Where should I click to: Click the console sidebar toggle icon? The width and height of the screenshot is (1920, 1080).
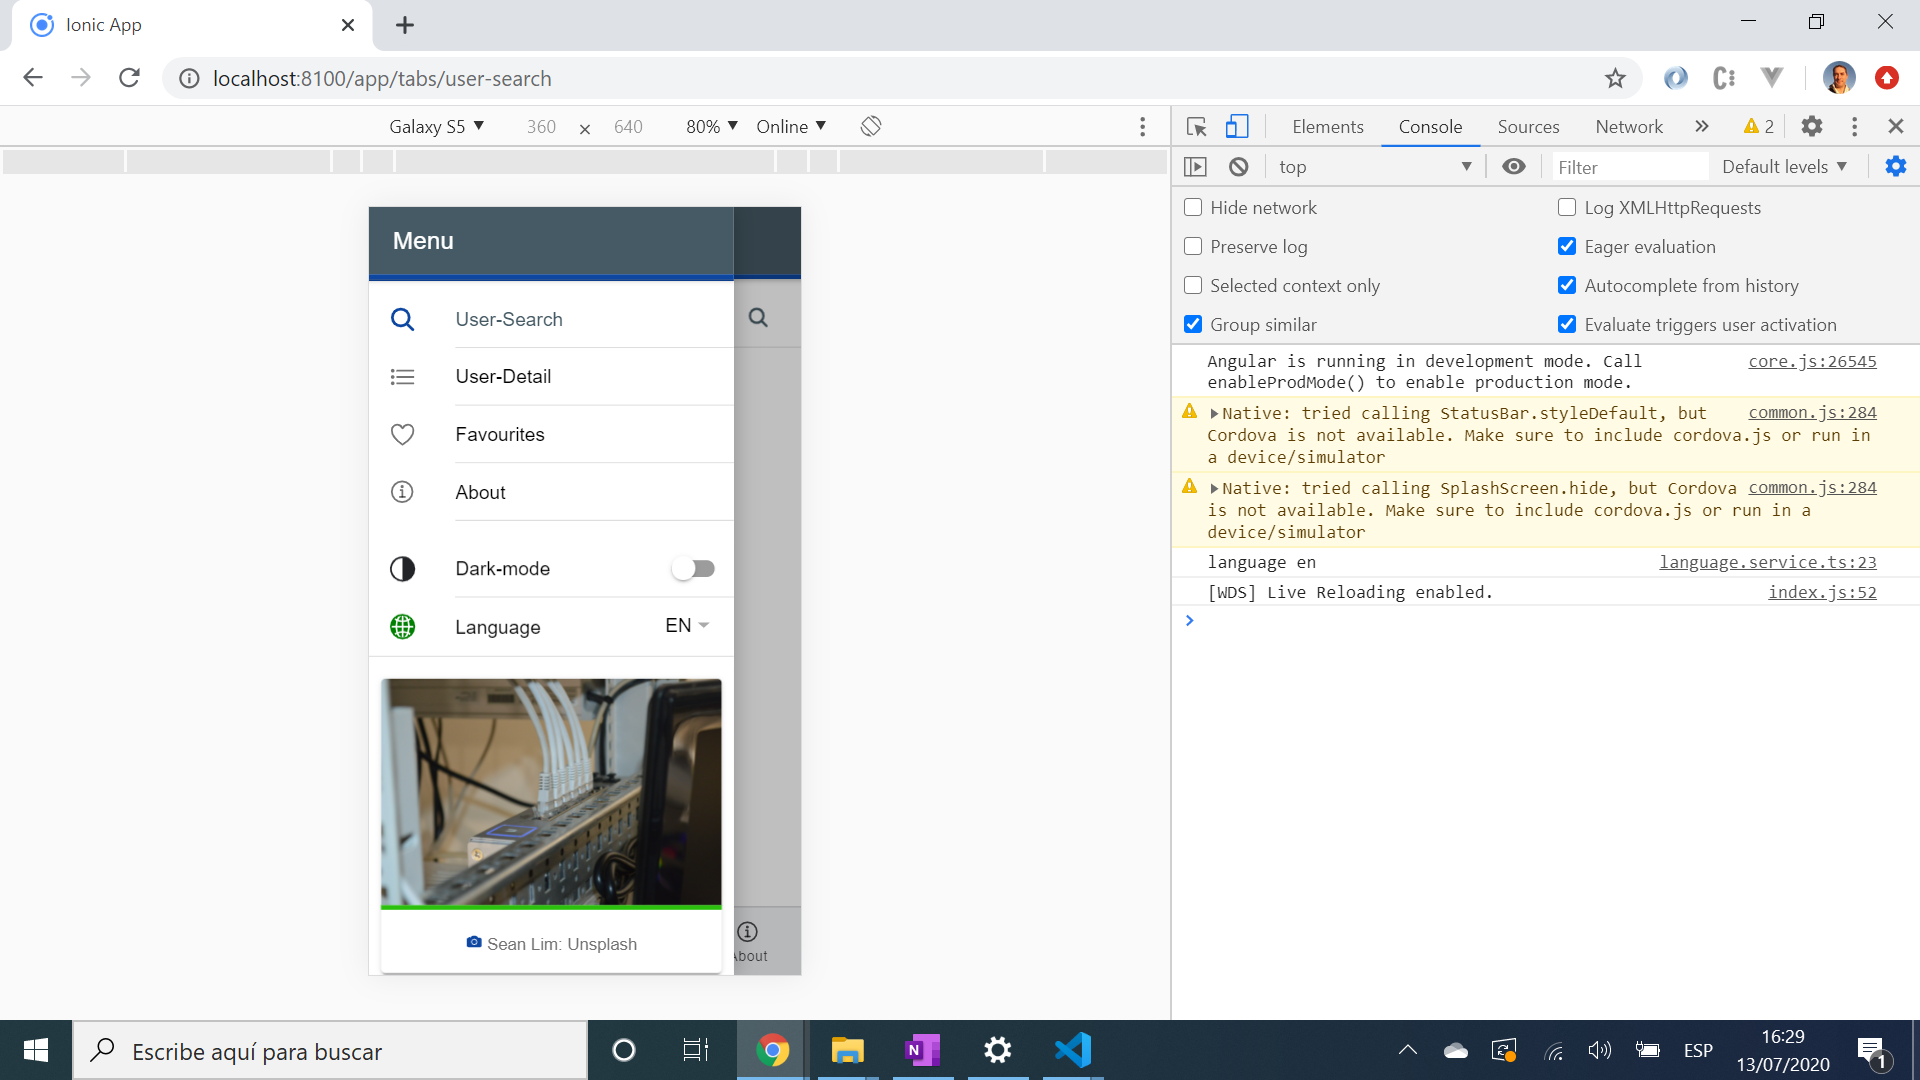click(1195, 167)
